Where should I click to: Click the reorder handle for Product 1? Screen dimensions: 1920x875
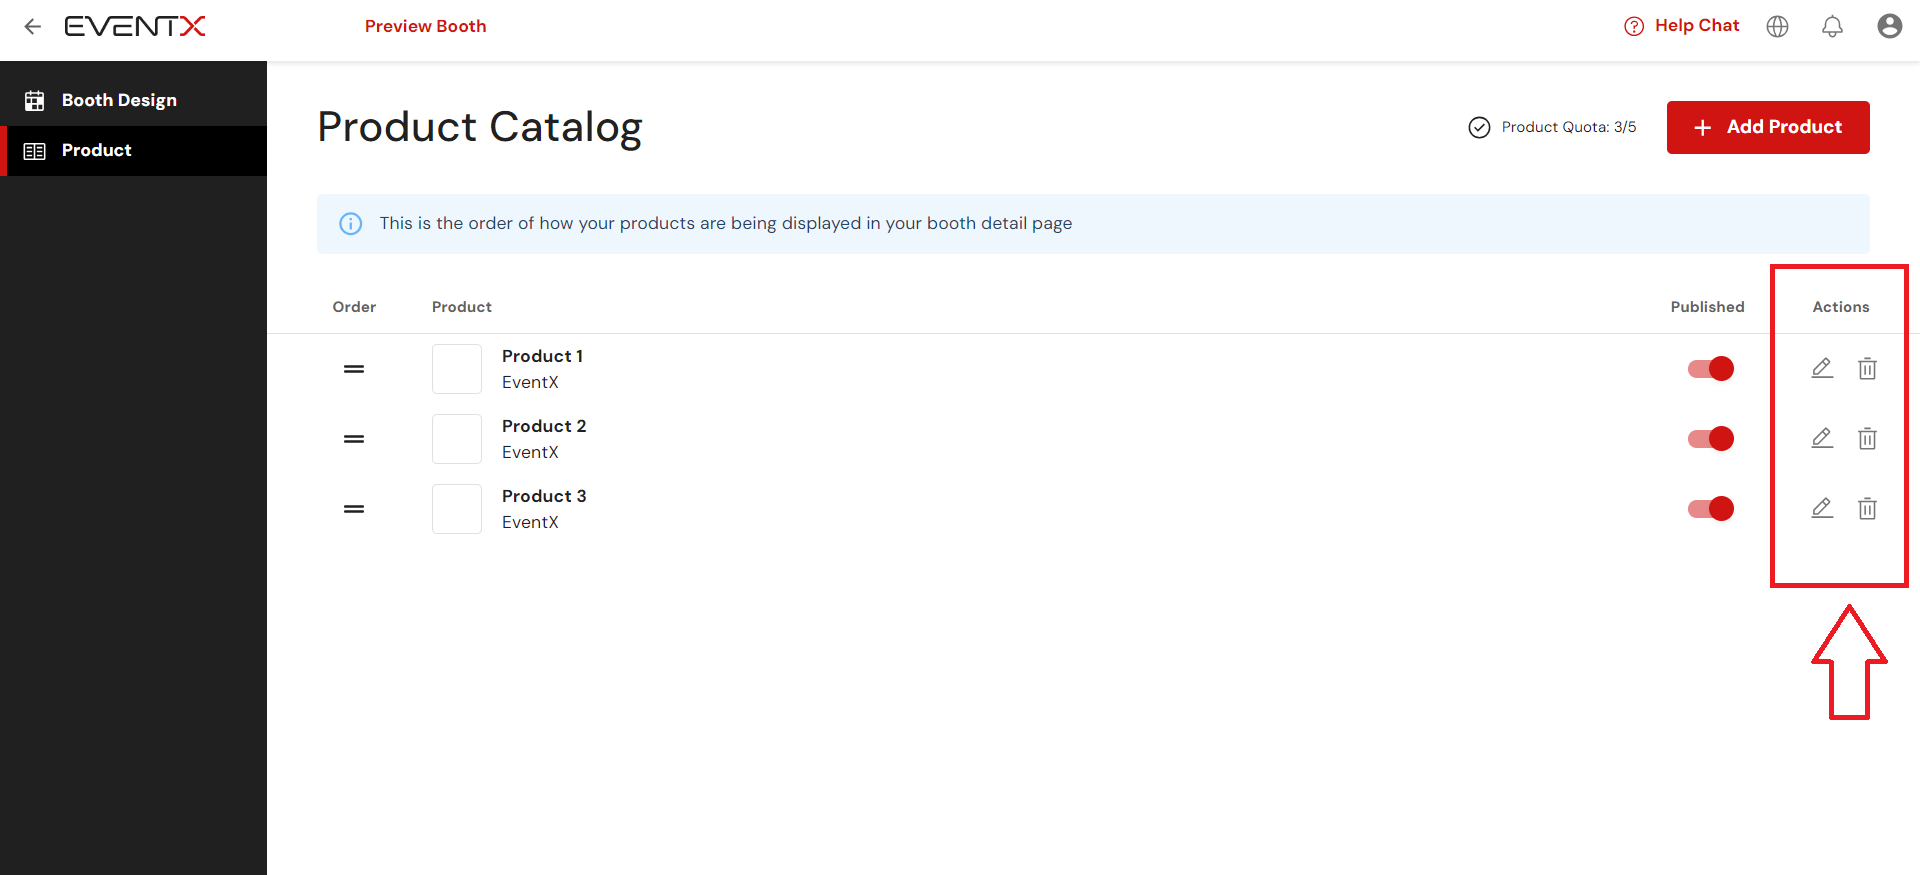(354, 369)
